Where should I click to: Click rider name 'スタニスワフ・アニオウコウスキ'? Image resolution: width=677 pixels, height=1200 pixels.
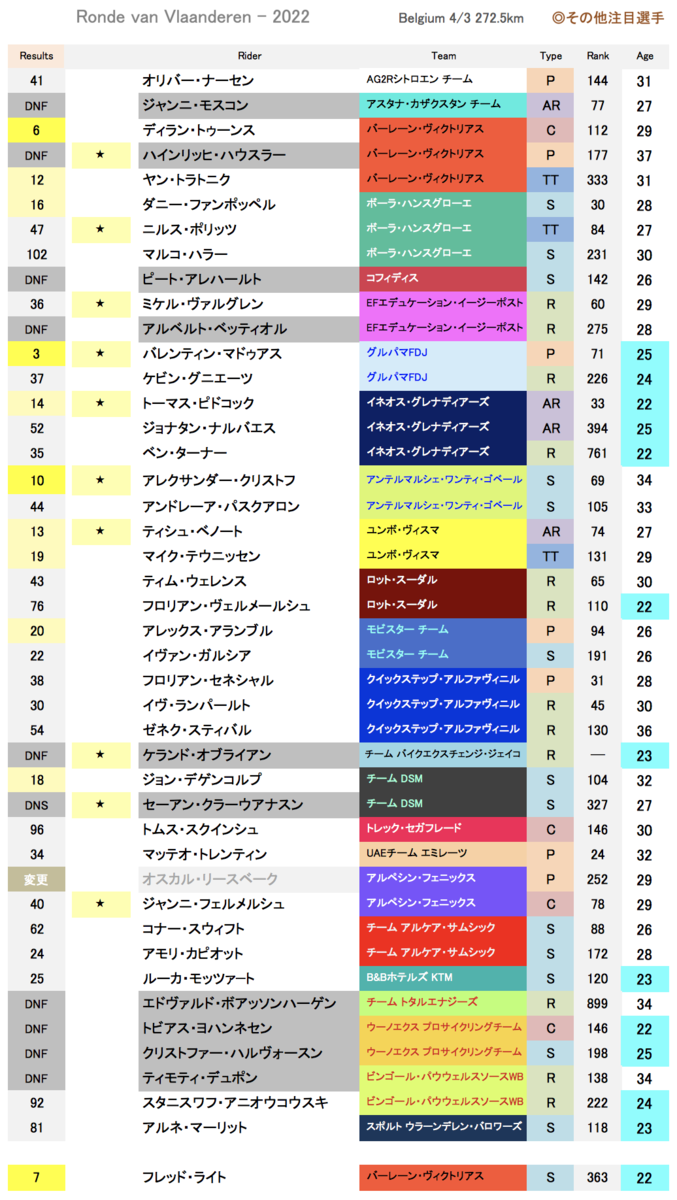pyautogui.click(x=236, y=1103)
